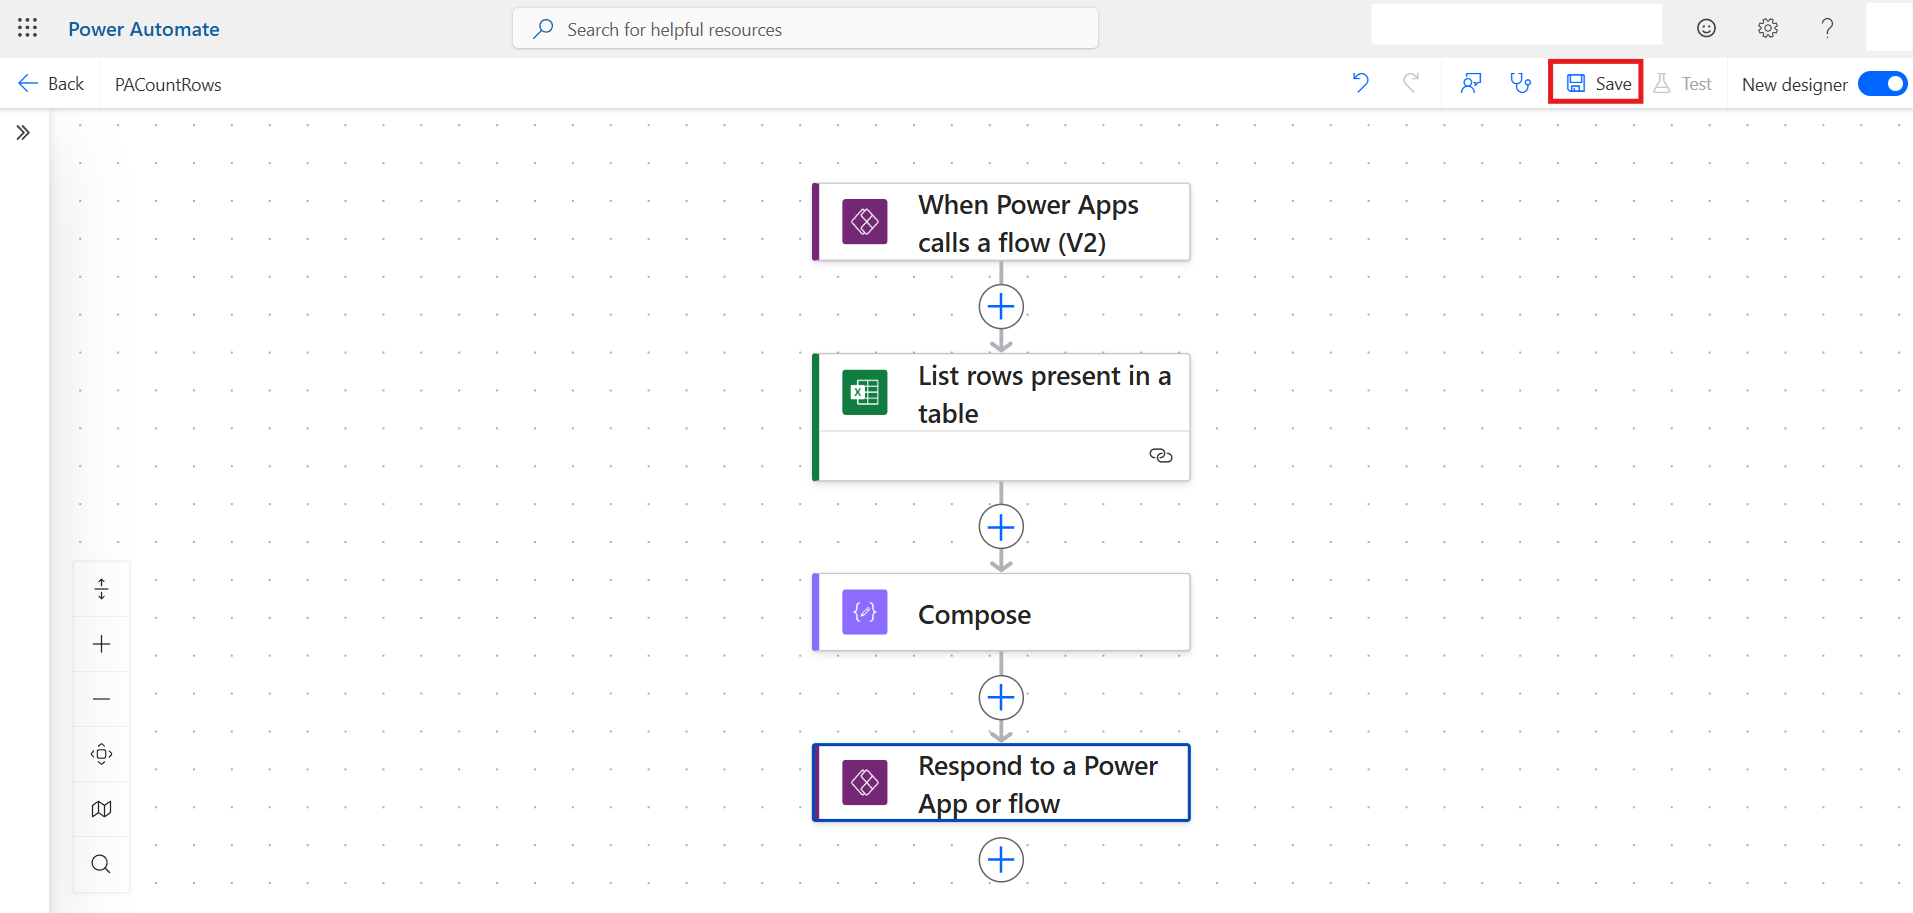Click the Undo arrow icon
Viewport: 1913px width, 913px height.
coord(1360,83)
